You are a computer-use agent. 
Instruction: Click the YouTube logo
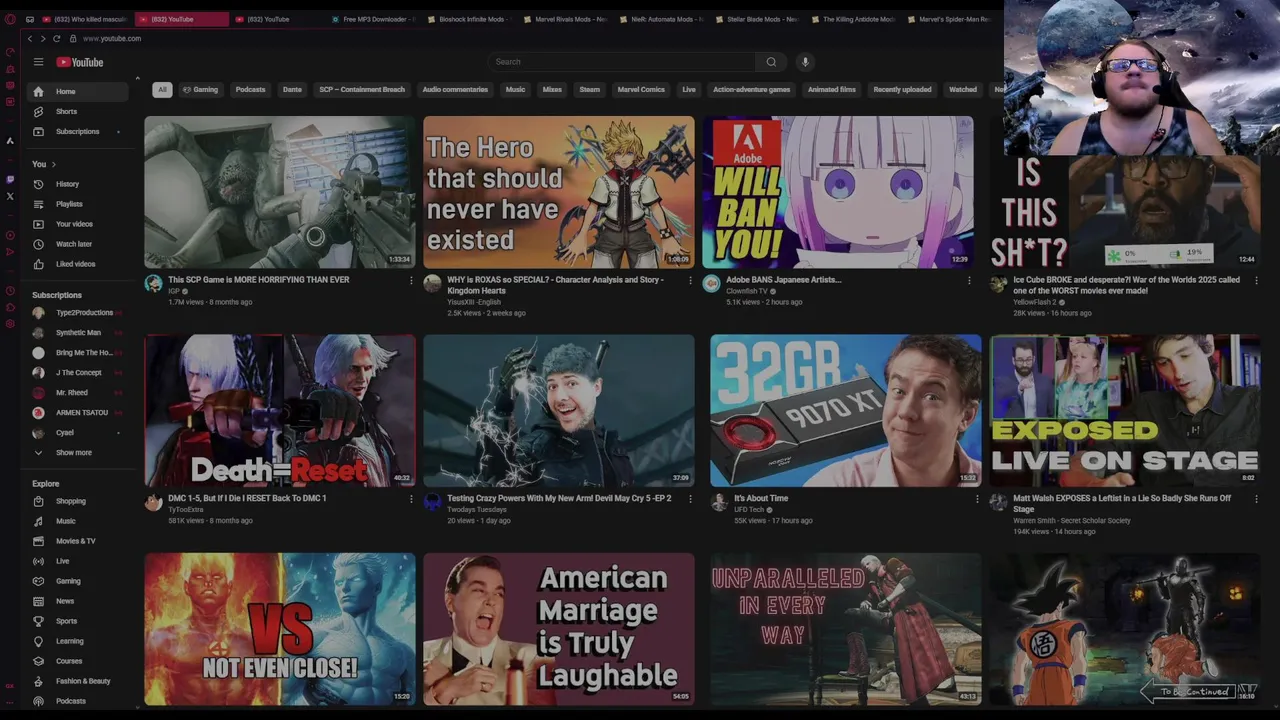tap(80, 62)
